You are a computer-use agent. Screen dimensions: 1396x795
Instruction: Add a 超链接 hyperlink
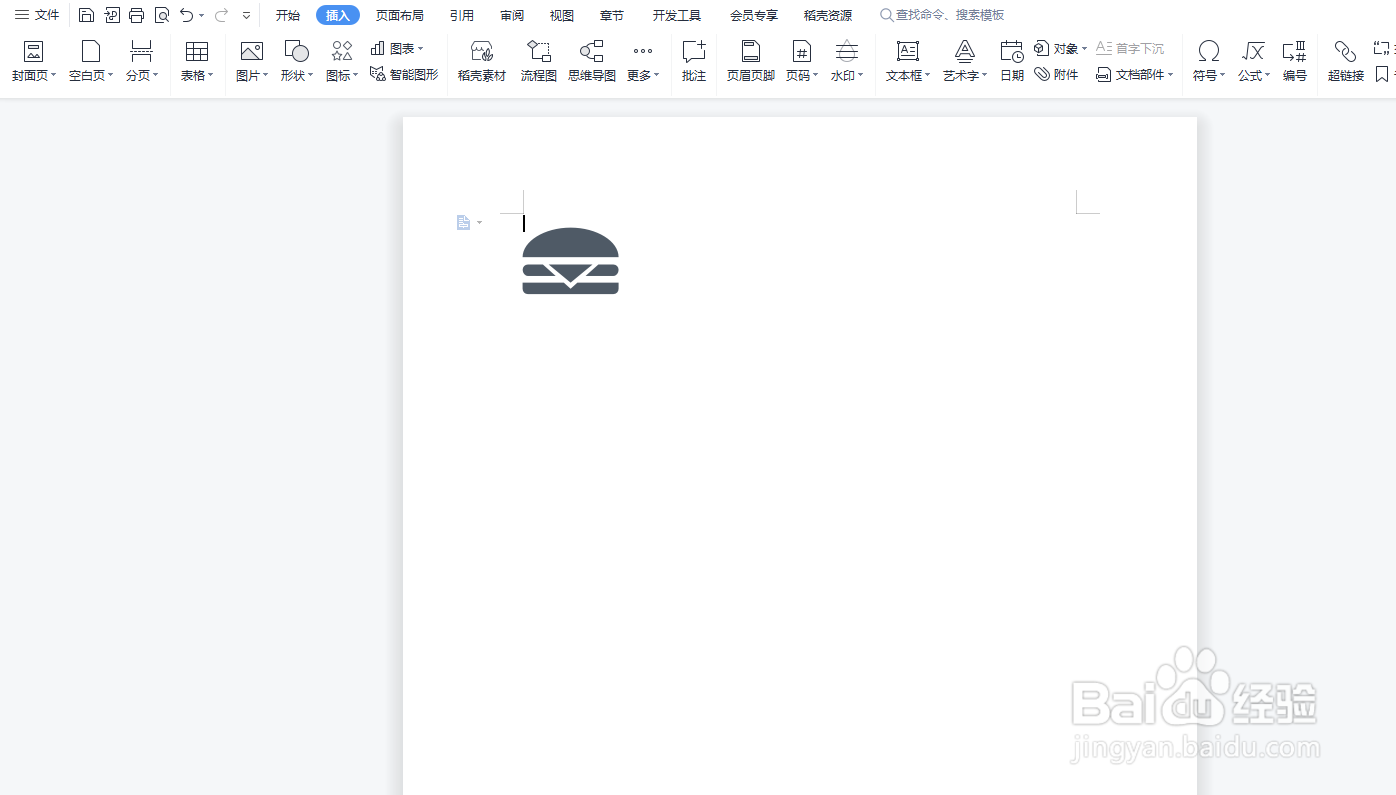coord(1344,60)
